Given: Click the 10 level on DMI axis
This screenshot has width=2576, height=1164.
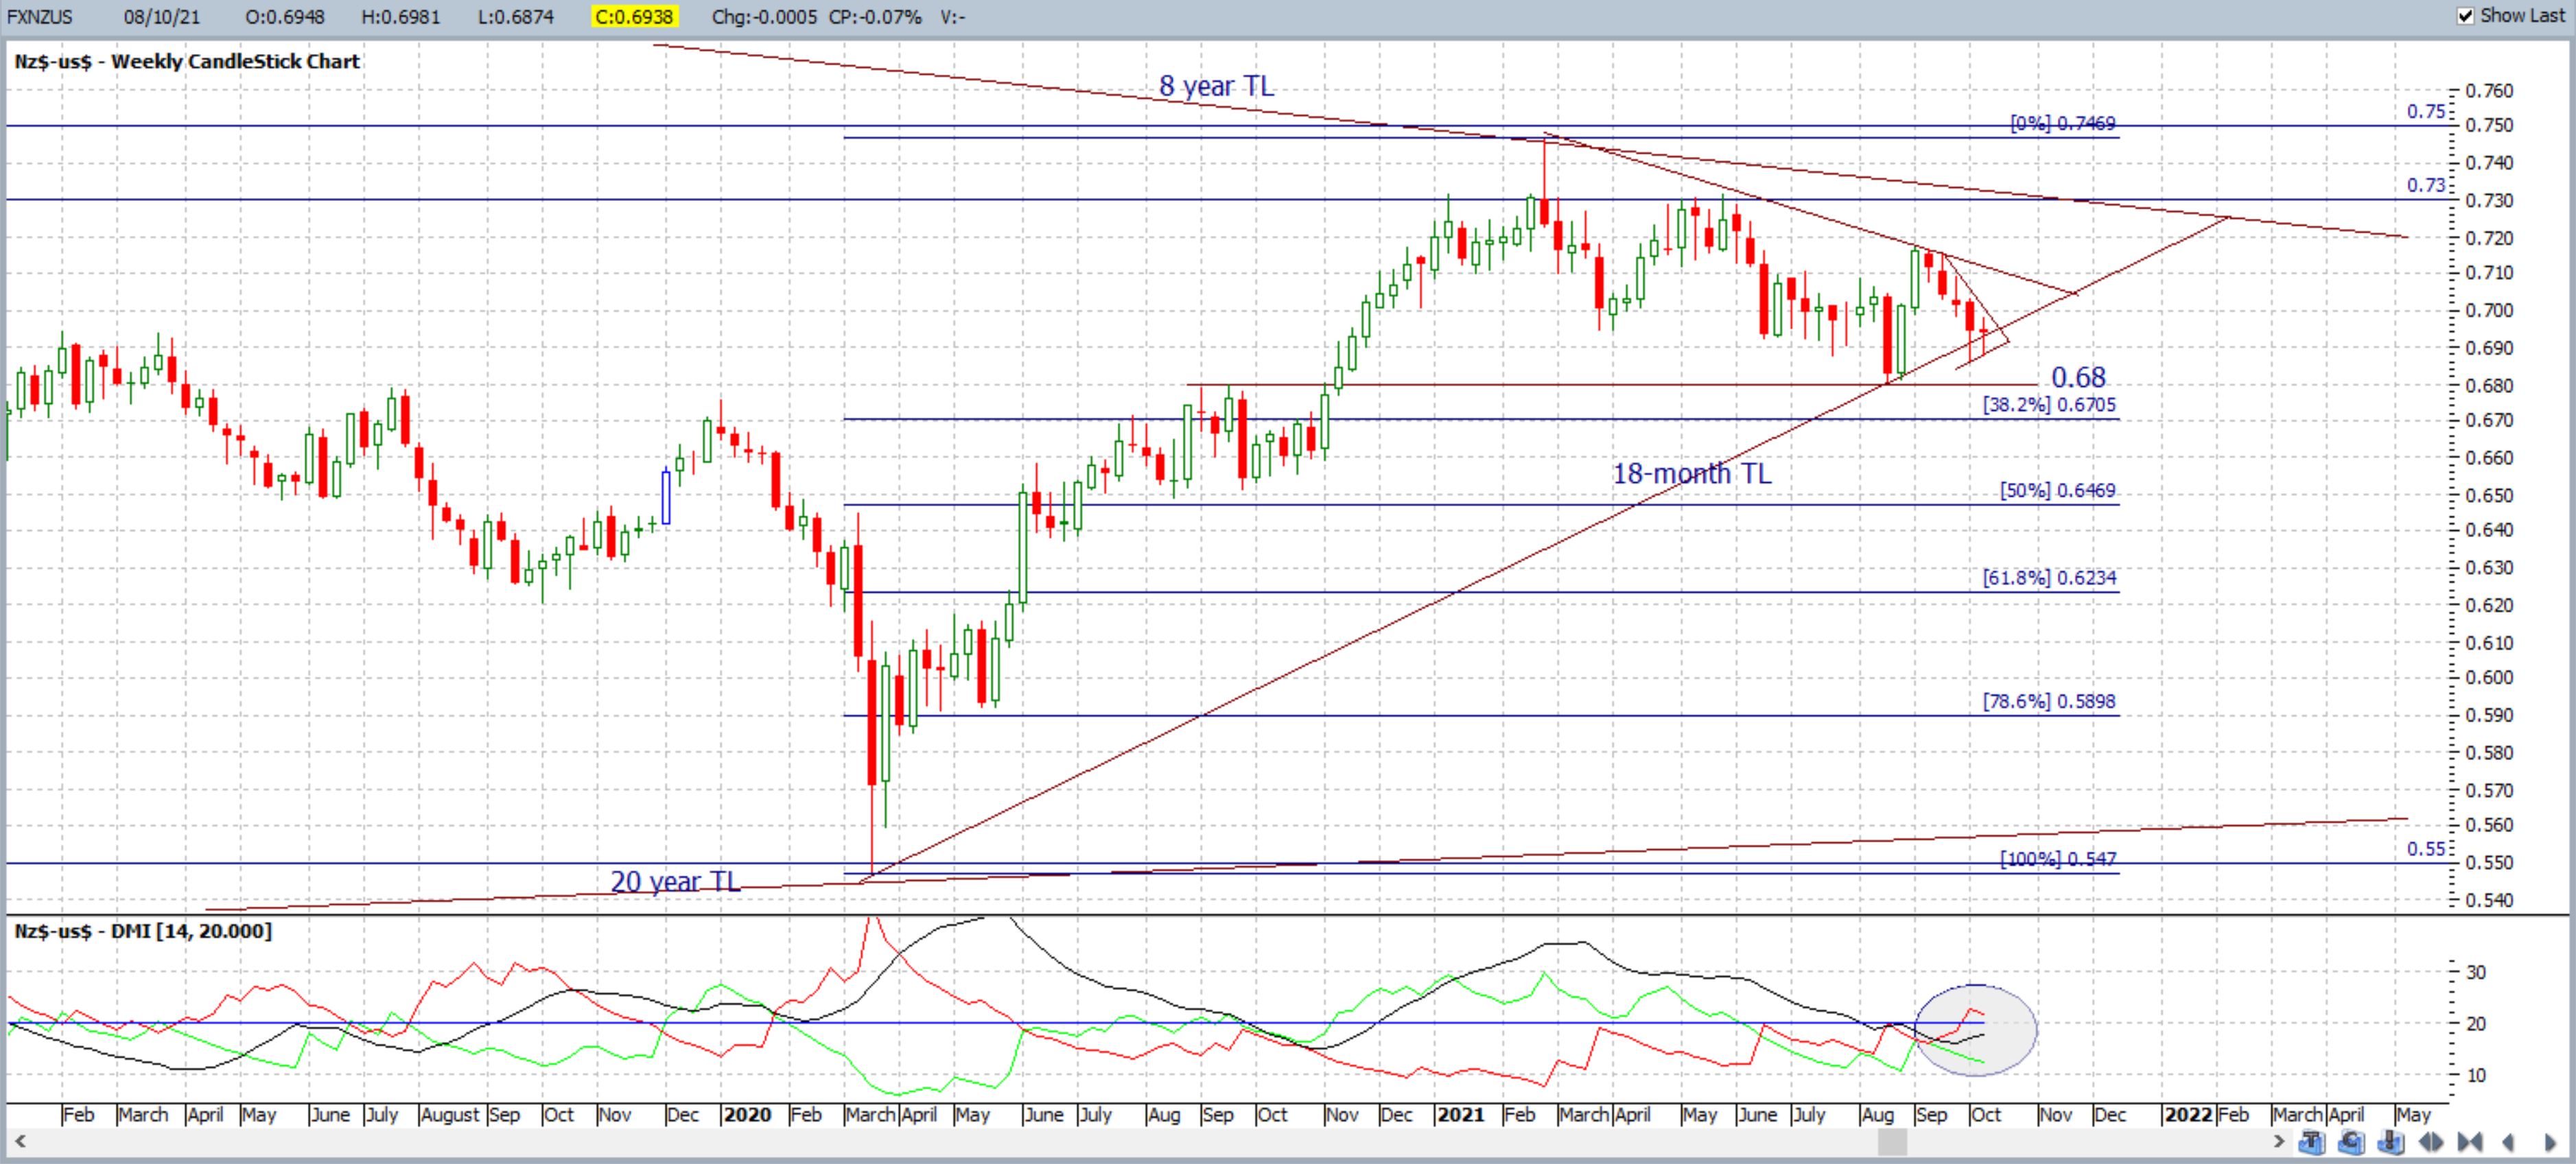Looking at the screenshot, I should pyautogui.click(x=2476, y=1076).
